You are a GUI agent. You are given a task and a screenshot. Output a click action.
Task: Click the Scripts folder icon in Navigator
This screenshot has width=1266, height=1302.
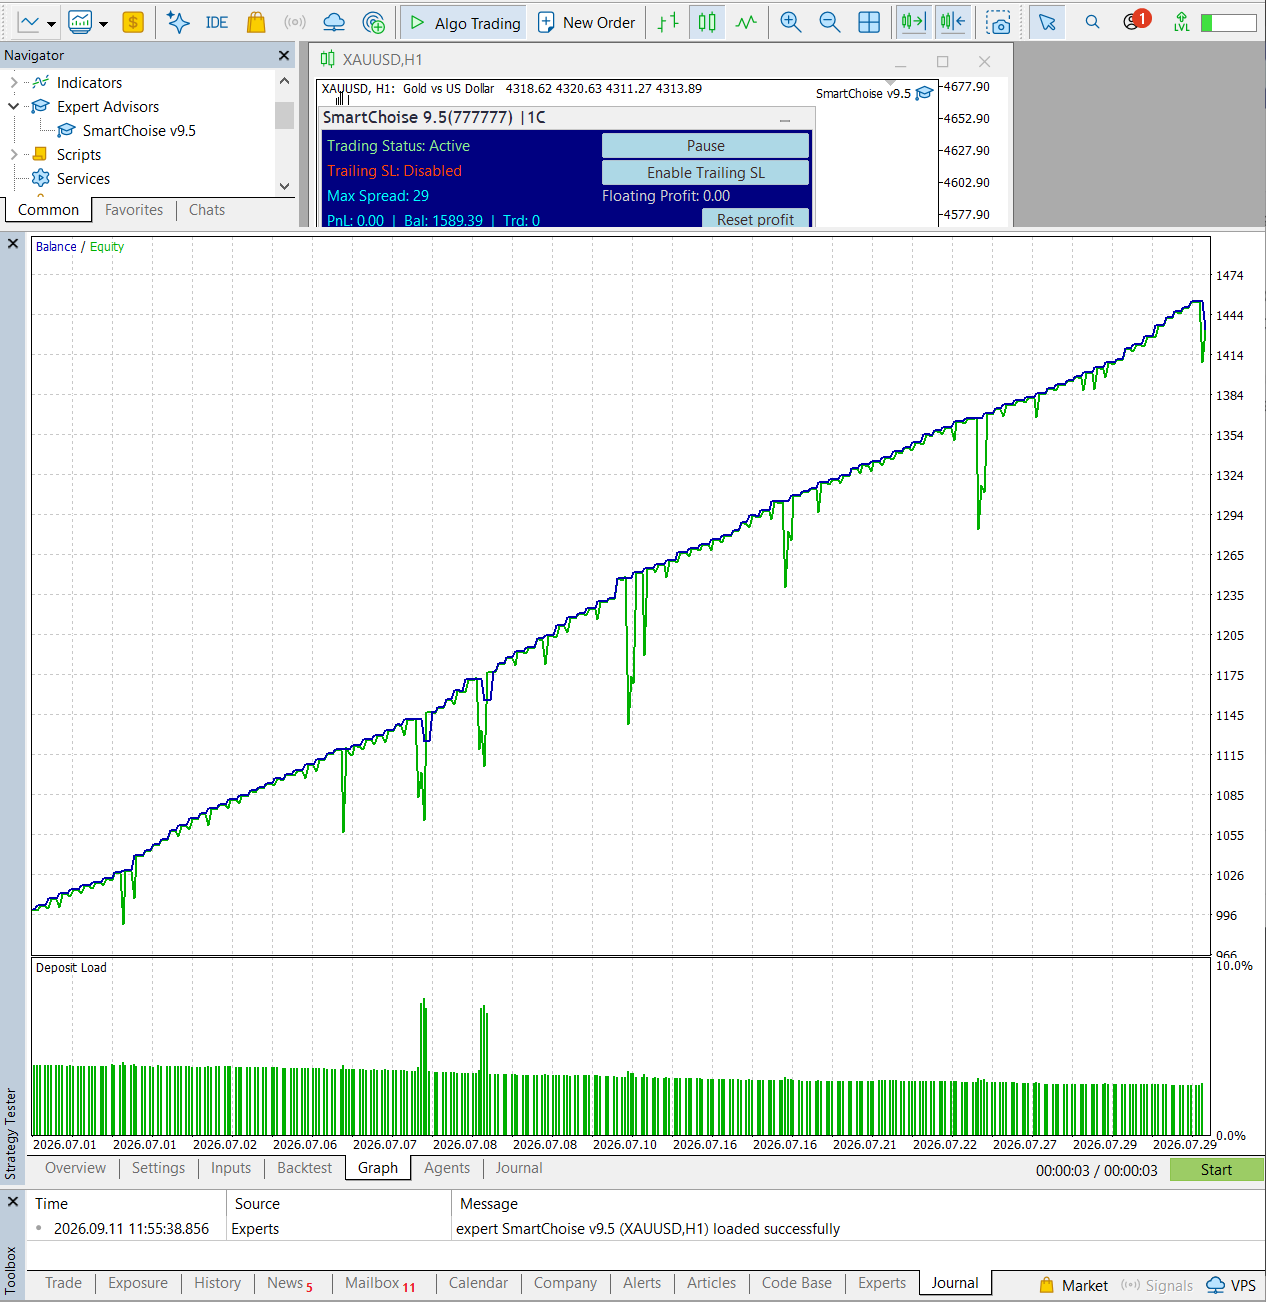pos(41,154)
